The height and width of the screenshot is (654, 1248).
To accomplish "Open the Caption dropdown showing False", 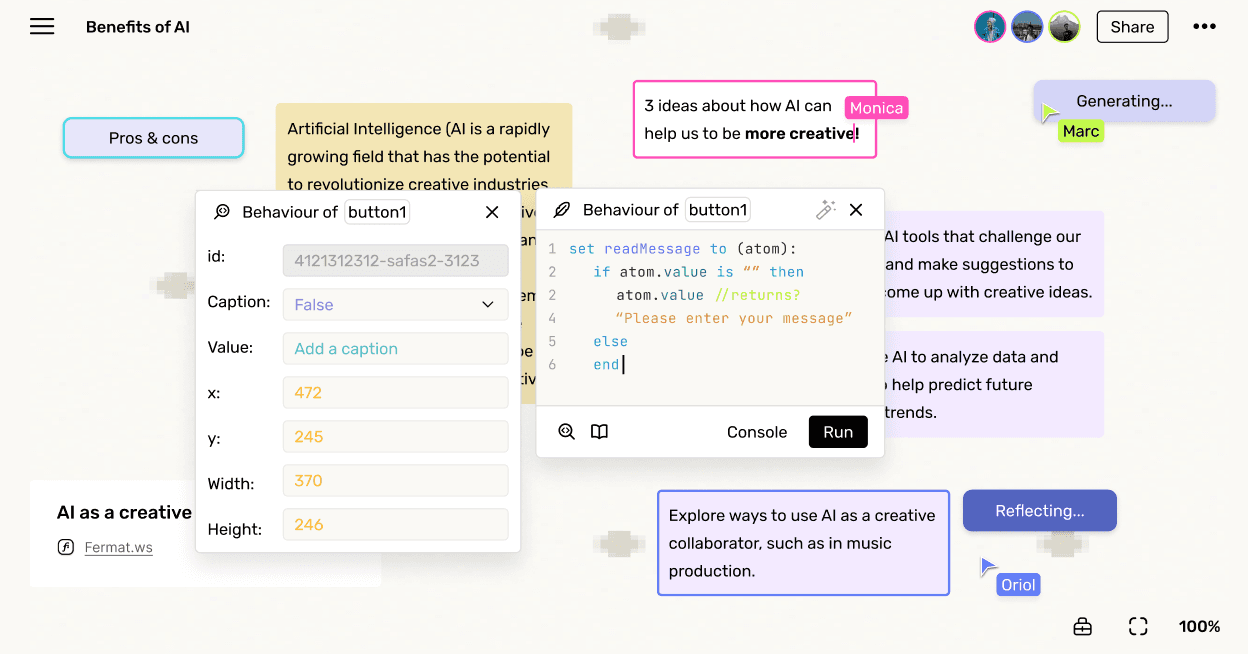I will [x=395, y=304].
